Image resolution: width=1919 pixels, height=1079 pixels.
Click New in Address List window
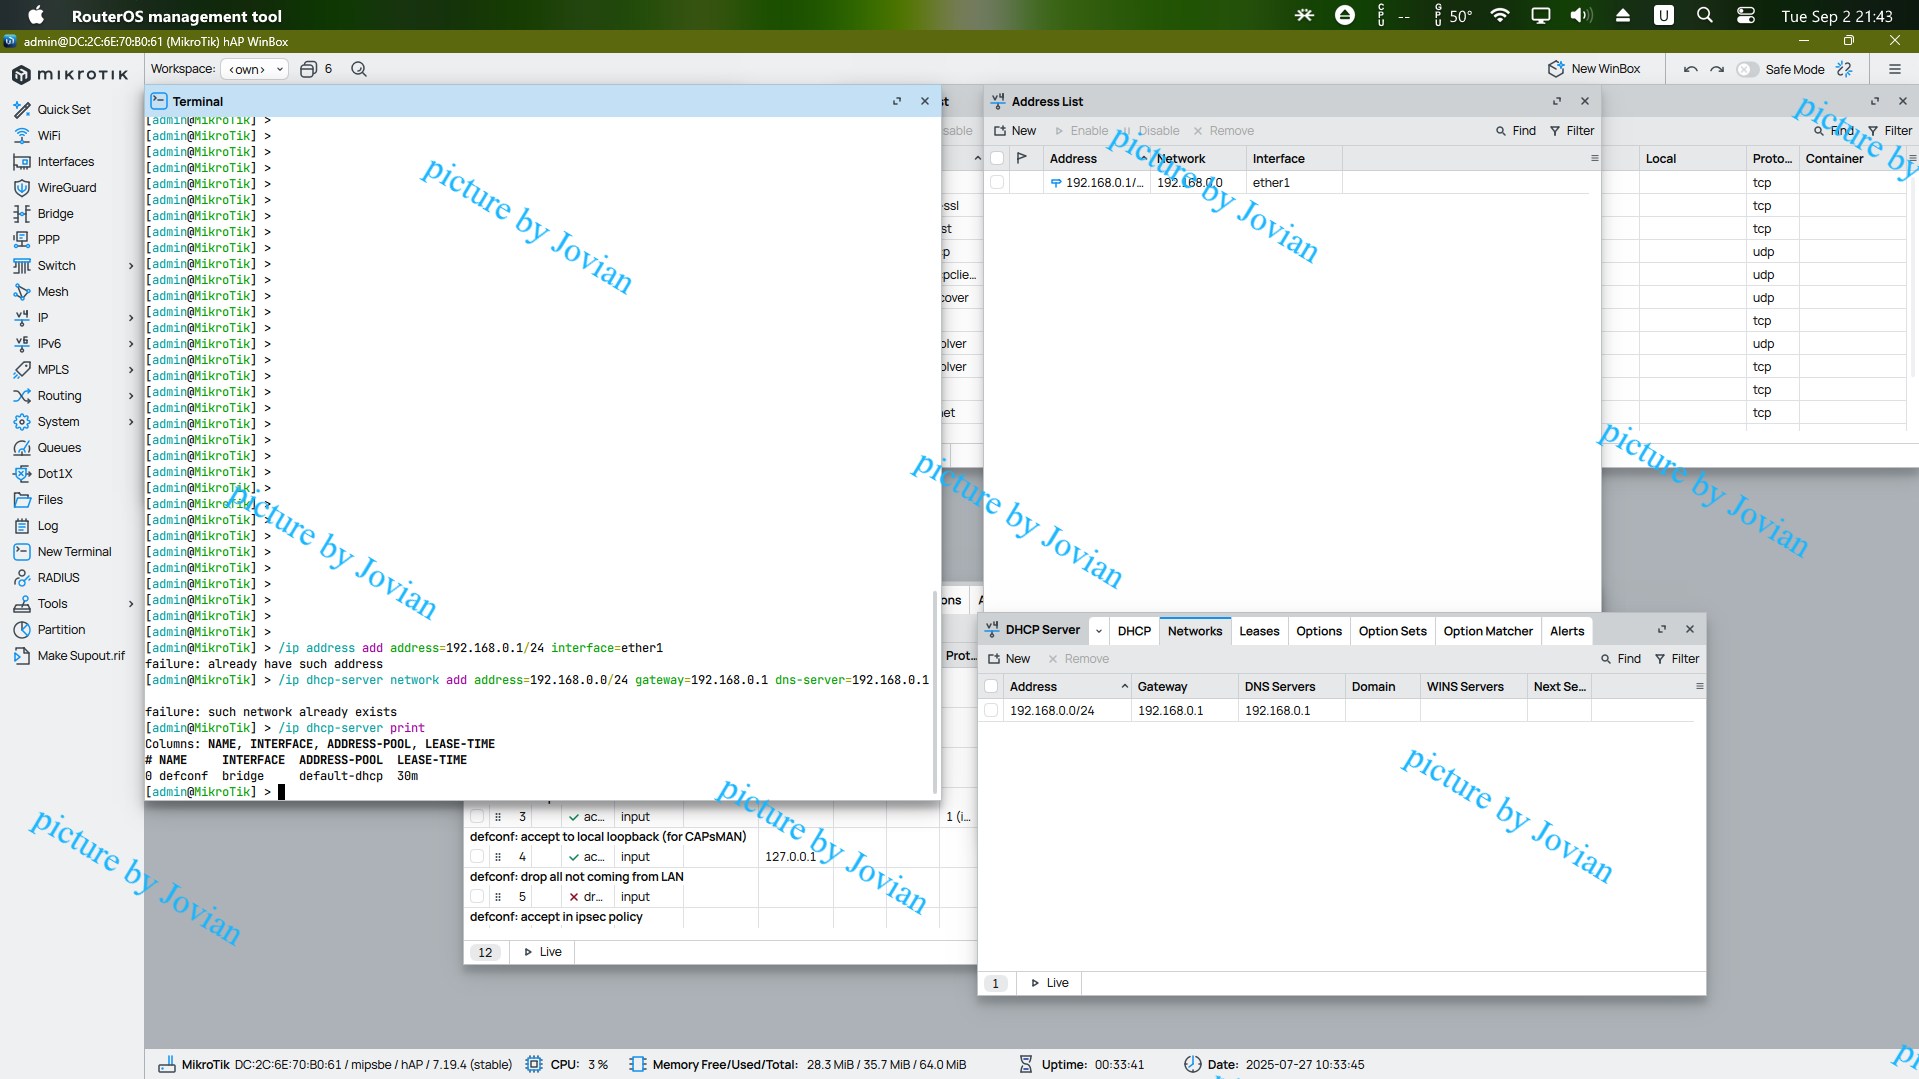pyautogui.click(x=1015, y=131)
